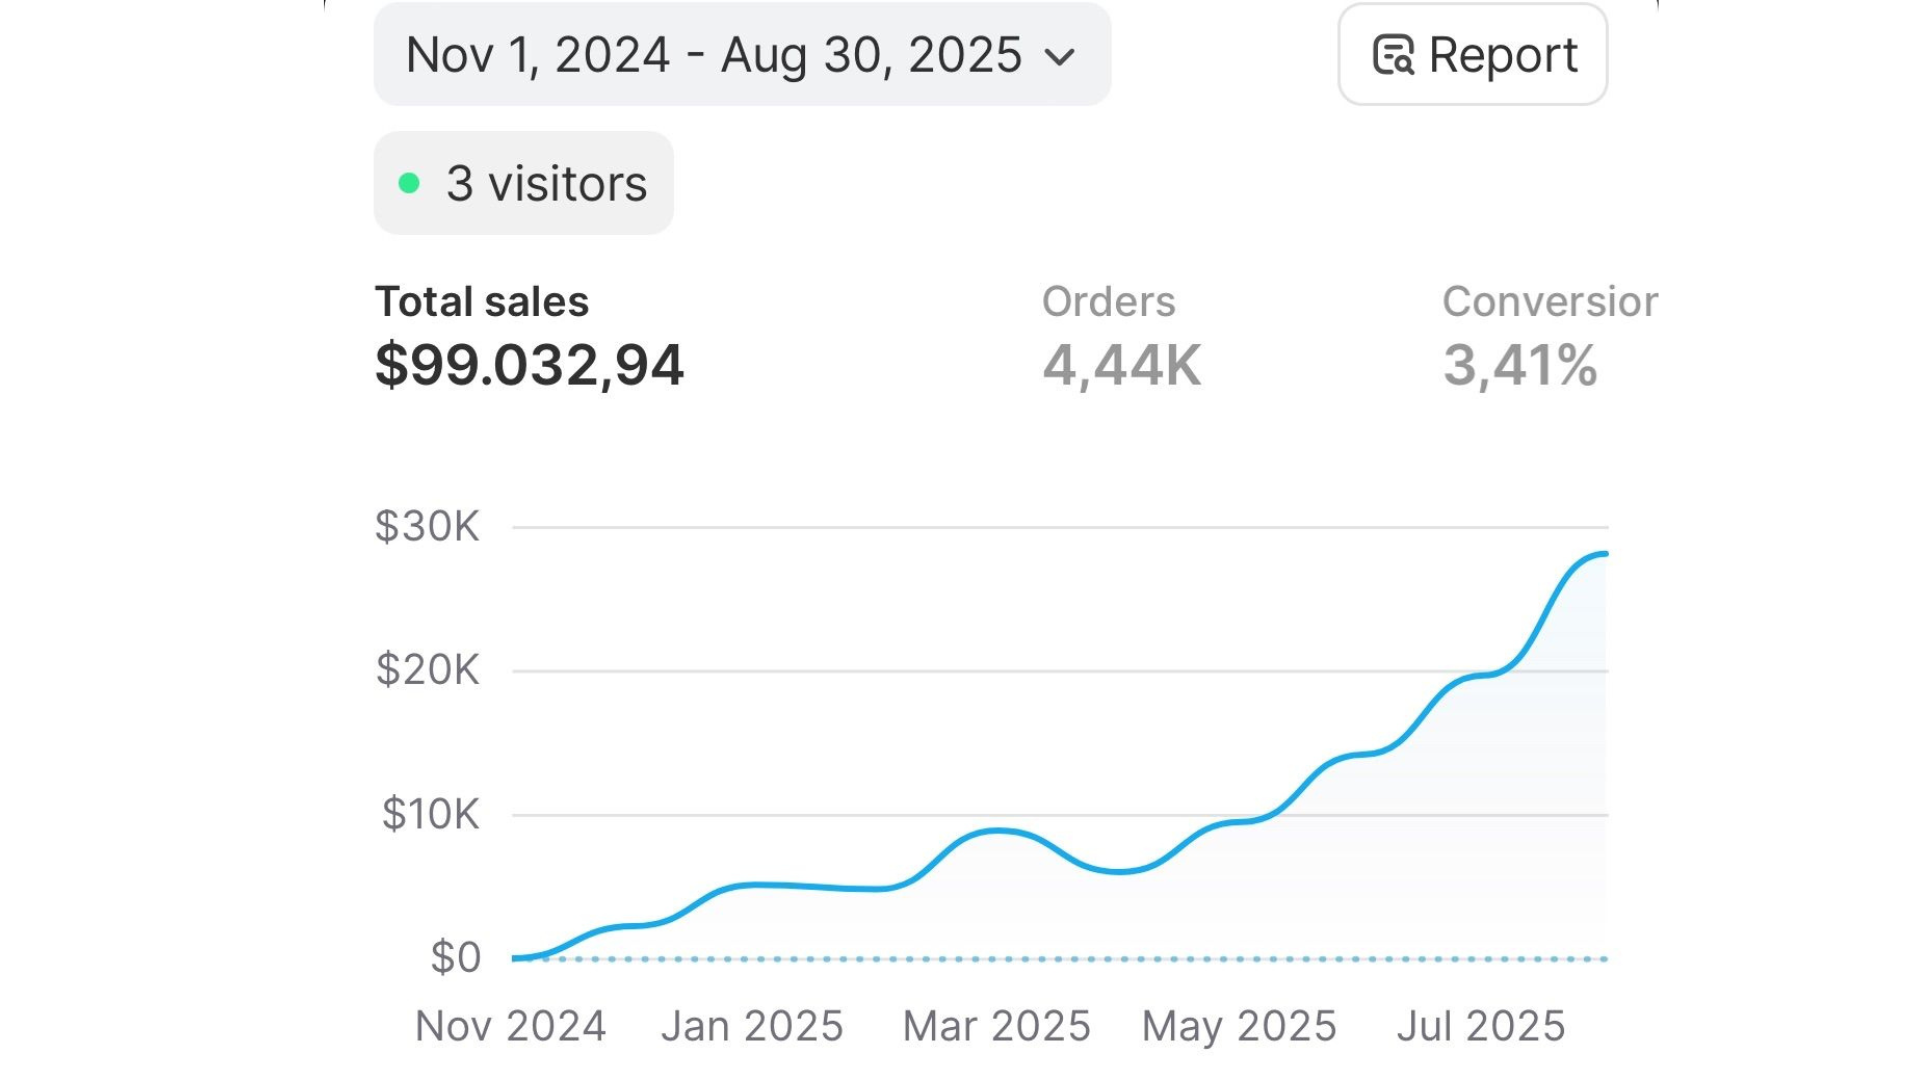Click the report magnifier icon
This screenshot has height=1080, width=1920.
tap(1393, 56)
